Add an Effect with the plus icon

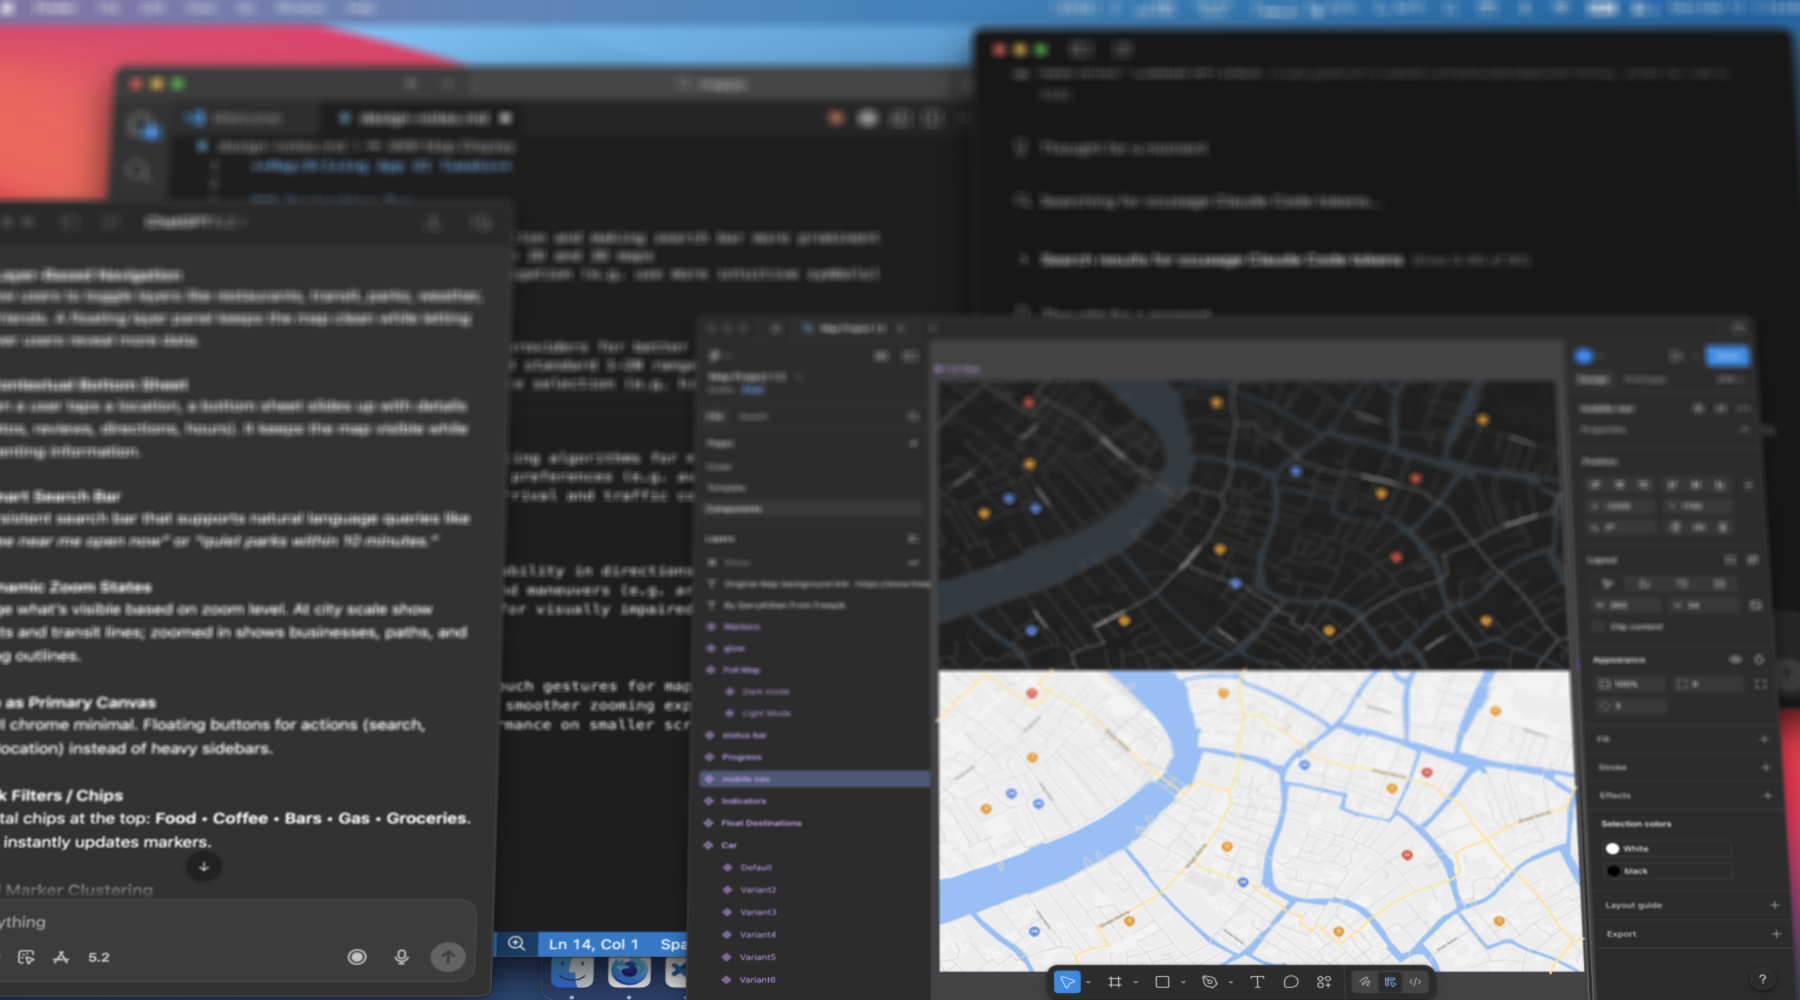click(1767, 795)
